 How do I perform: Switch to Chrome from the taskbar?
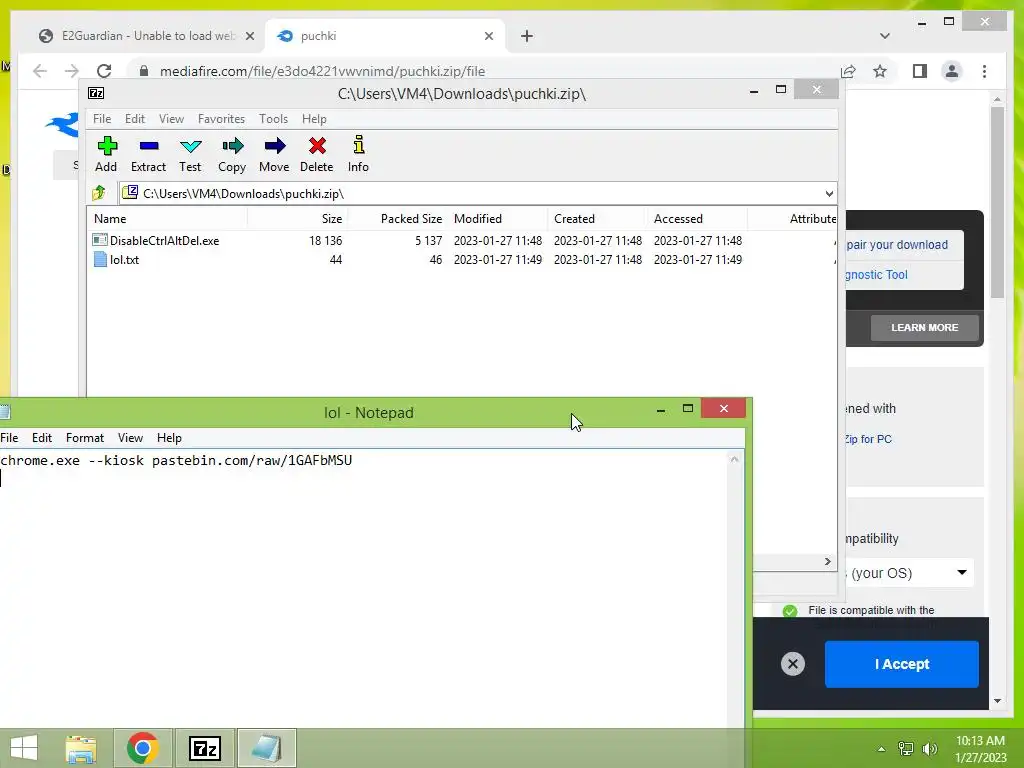pos(142,748)
